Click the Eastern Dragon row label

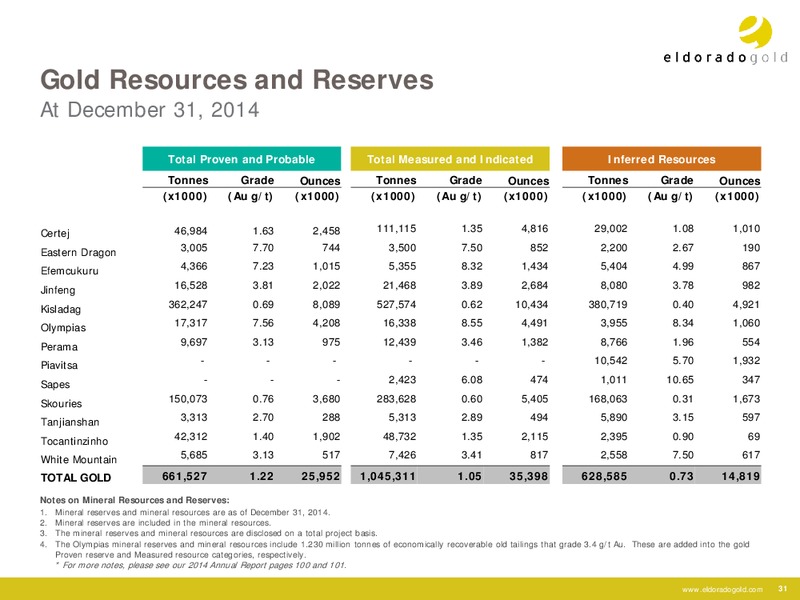78,253
